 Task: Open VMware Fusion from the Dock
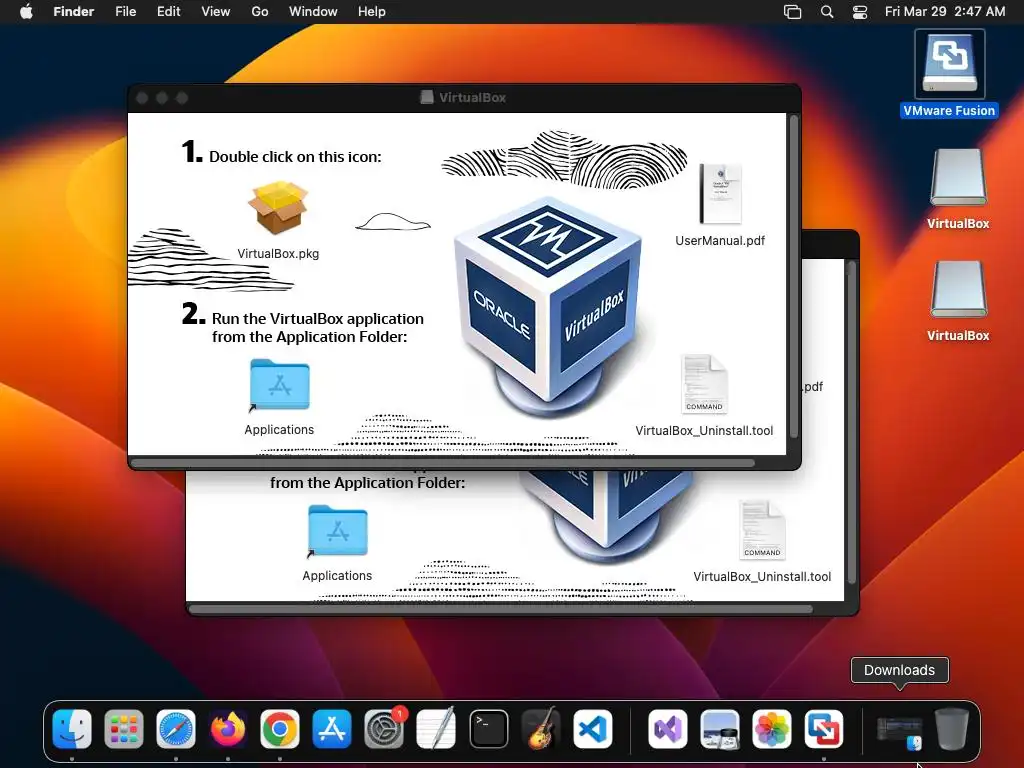pyautogui.click(x=824, y=728)
